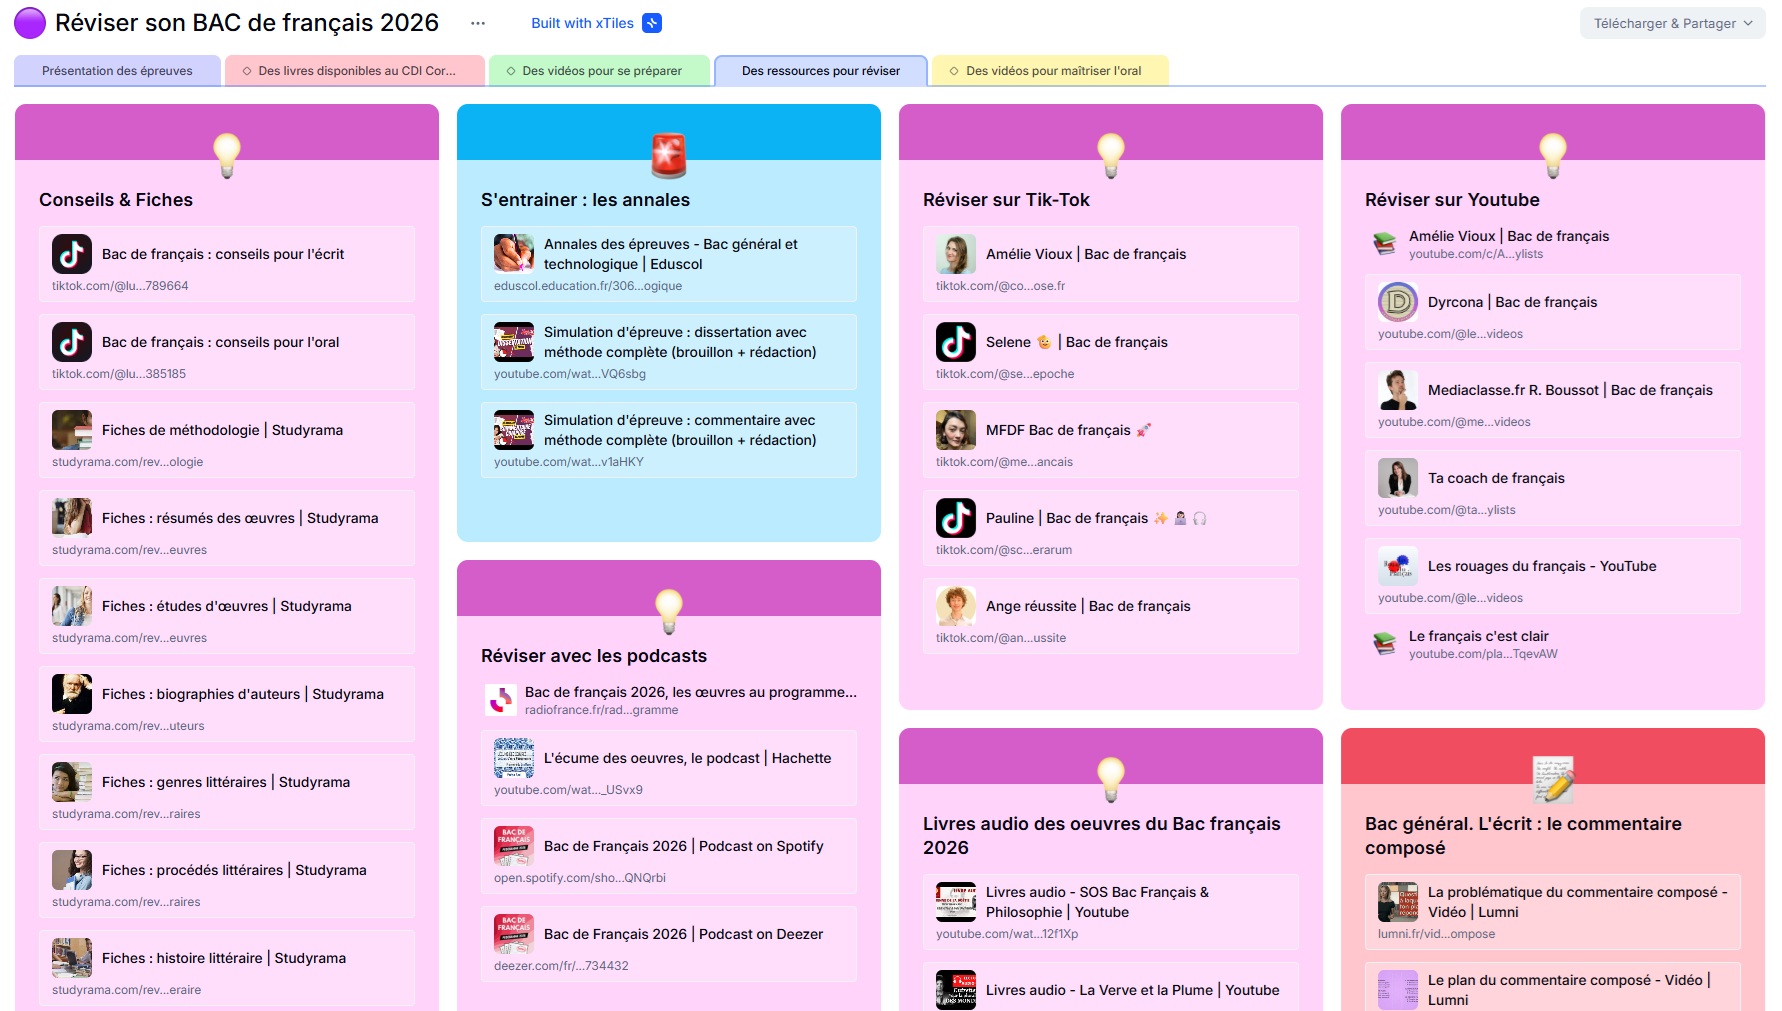This screenshot has height=1011, width=1782.
Task: Open Bac de Français 2026 Podcast on Spotify
Action: pyautogui.click(x=683, y=846)
